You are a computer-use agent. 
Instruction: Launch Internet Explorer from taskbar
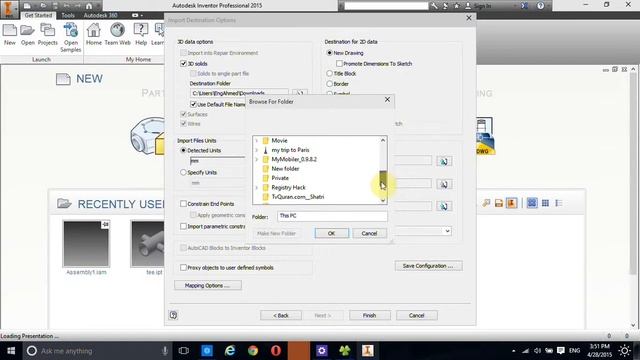click(230, 351)
